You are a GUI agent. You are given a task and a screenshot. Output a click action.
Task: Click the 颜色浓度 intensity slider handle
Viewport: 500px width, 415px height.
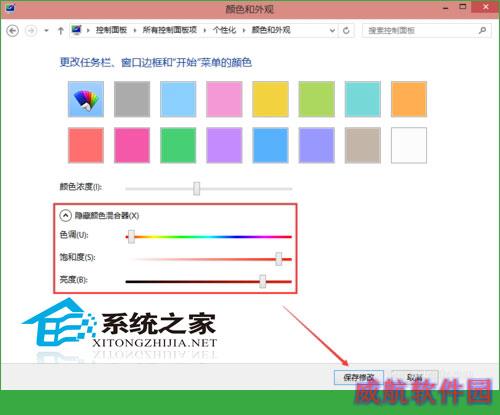point(197,189)
